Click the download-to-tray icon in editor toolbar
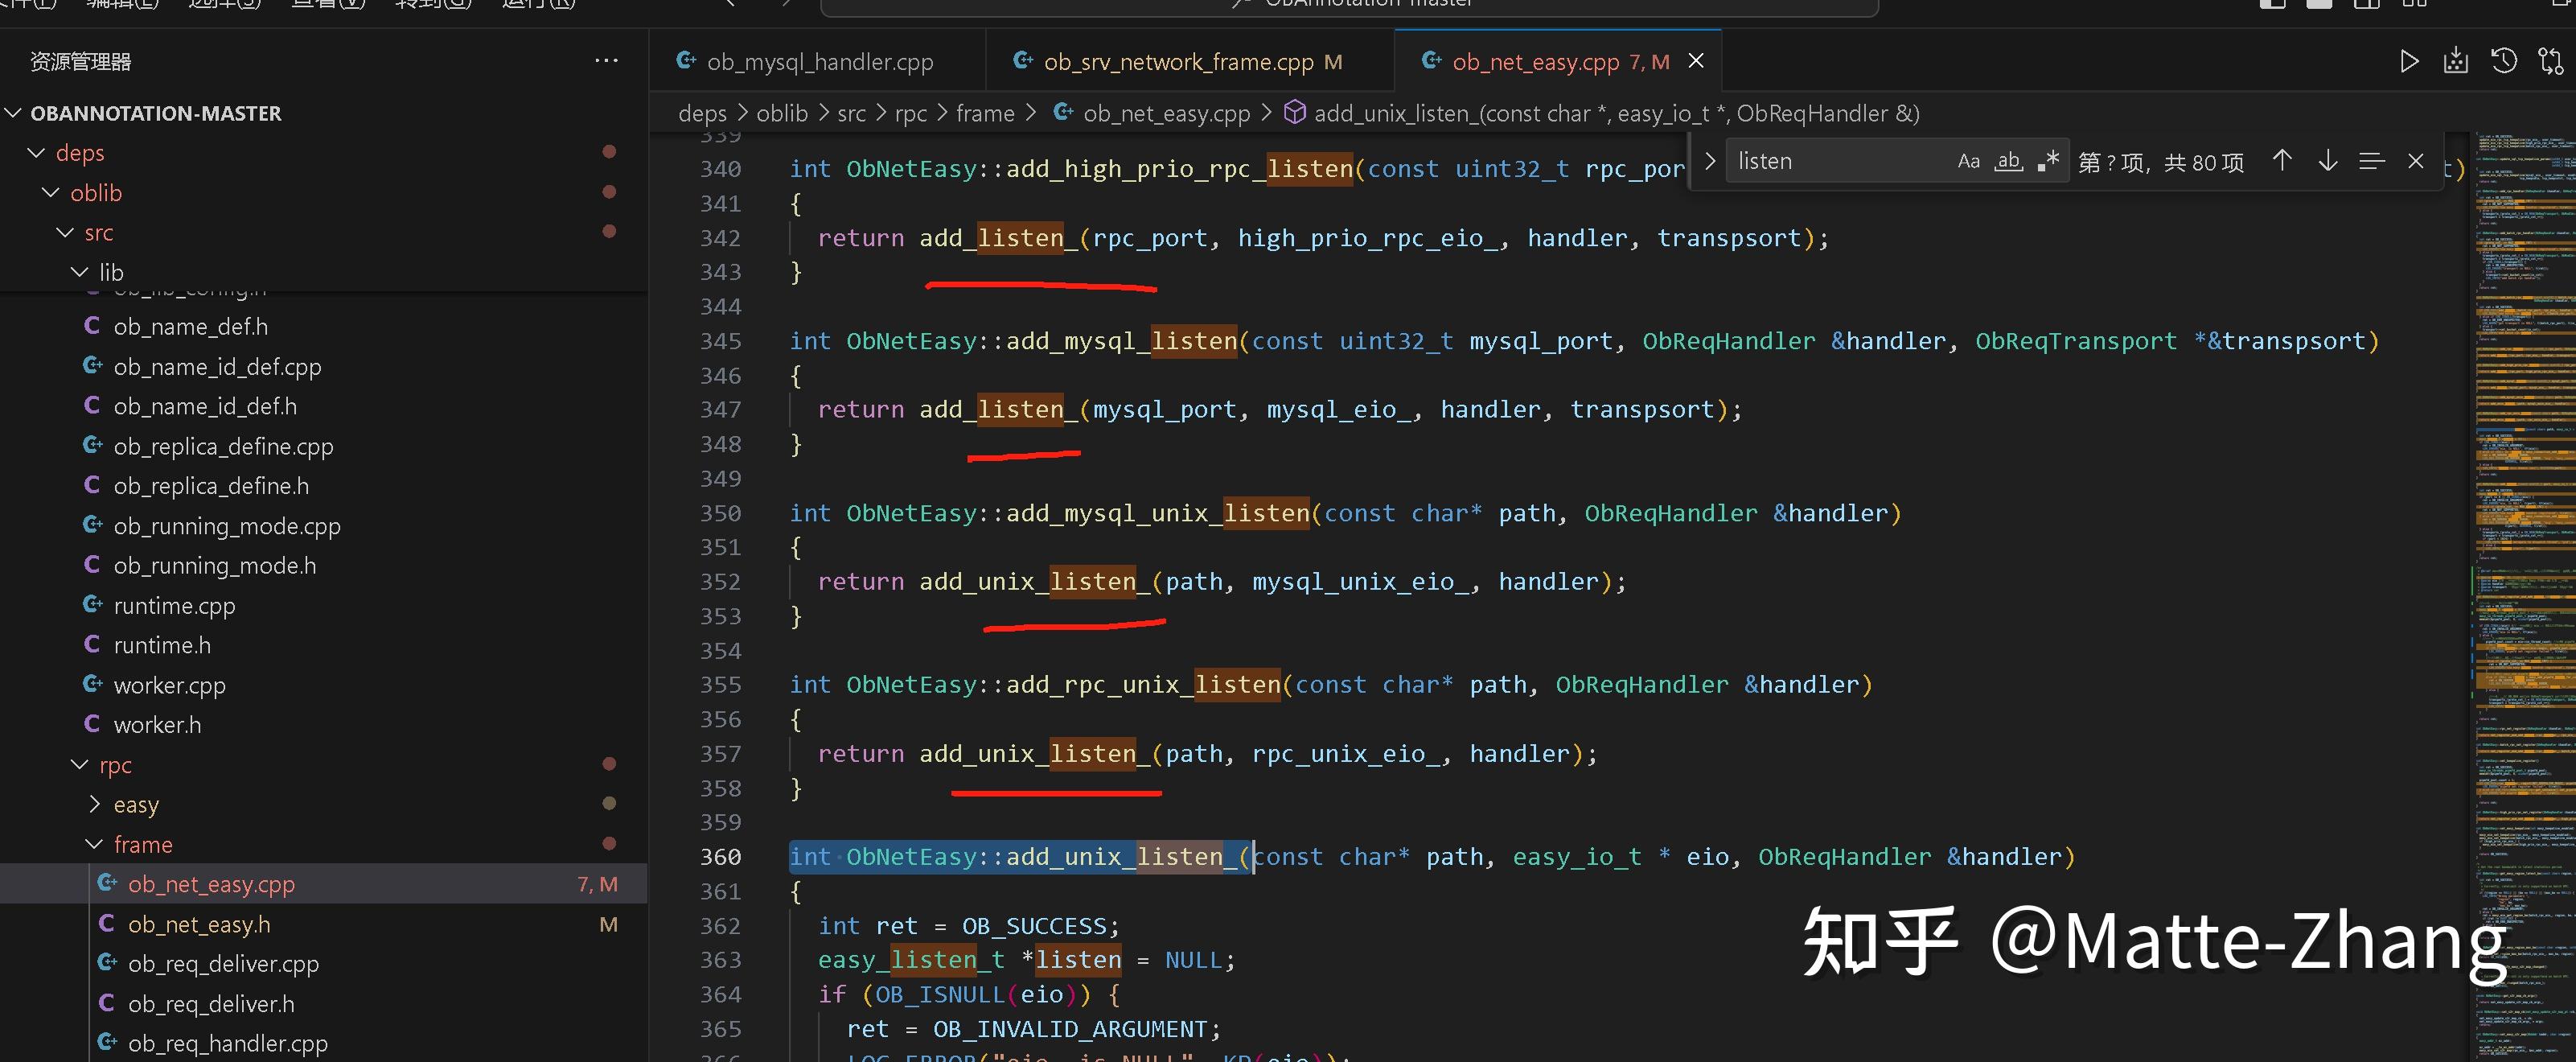Image resolution: width=2576 pixels, height=1062 pixels. point(2455,62)
